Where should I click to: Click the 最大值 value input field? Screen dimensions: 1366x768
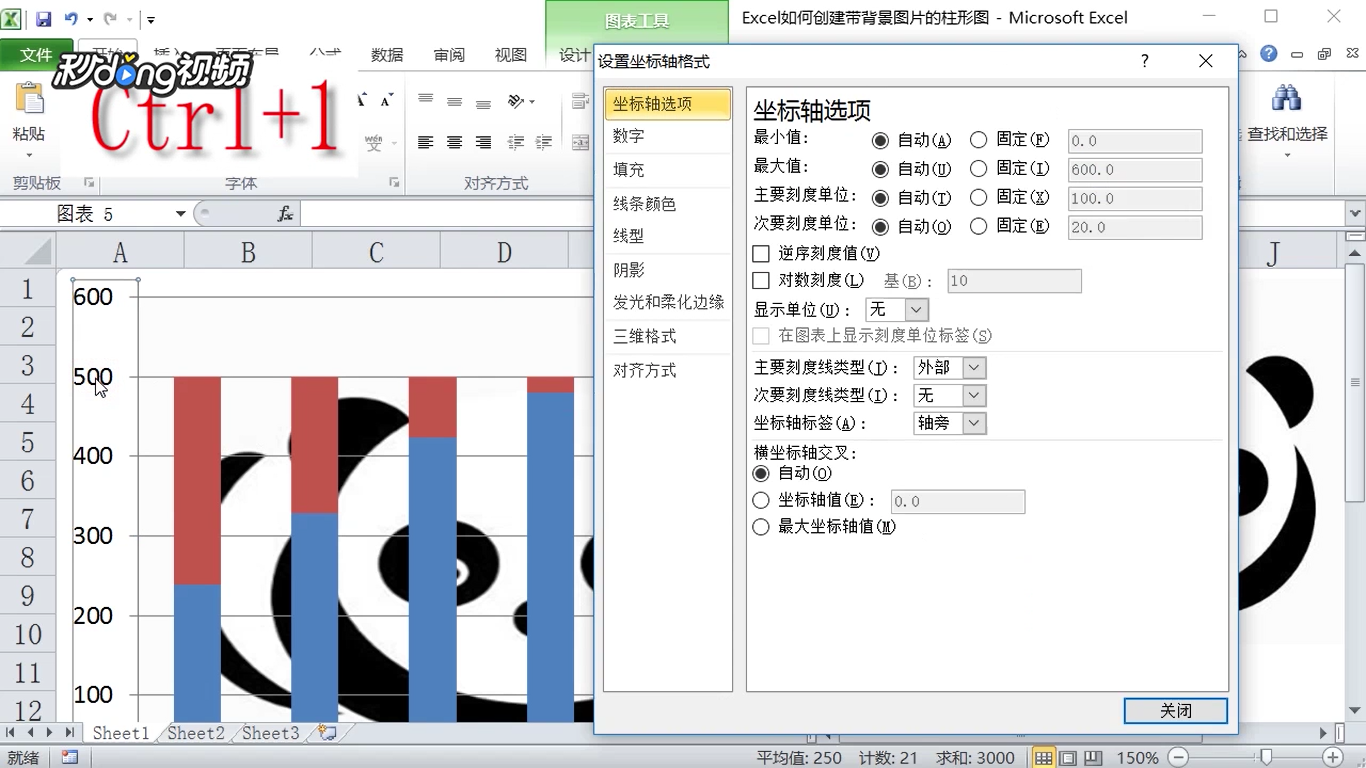click(1135, 170)
